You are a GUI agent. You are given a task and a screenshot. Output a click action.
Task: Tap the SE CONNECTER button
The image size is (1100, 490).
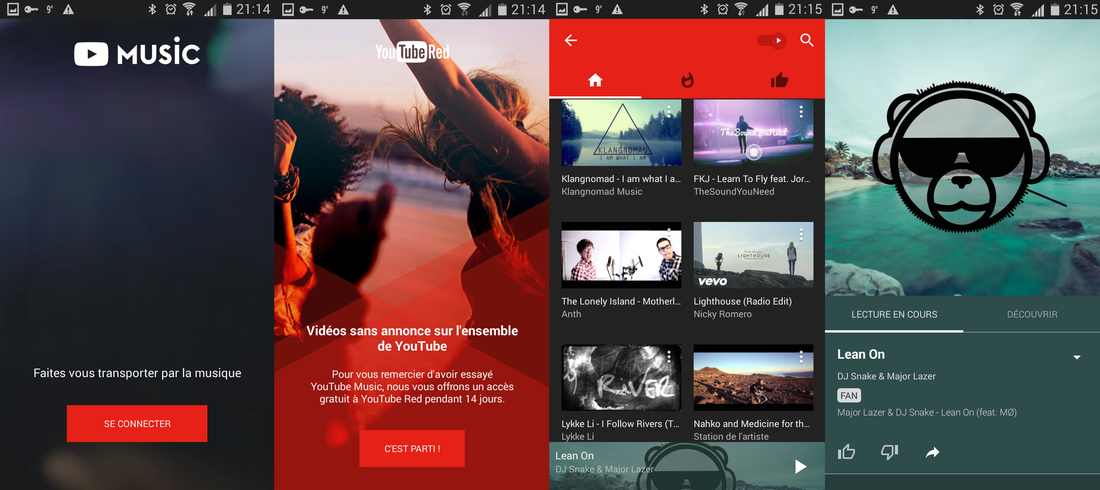click(x=137, y=423)
